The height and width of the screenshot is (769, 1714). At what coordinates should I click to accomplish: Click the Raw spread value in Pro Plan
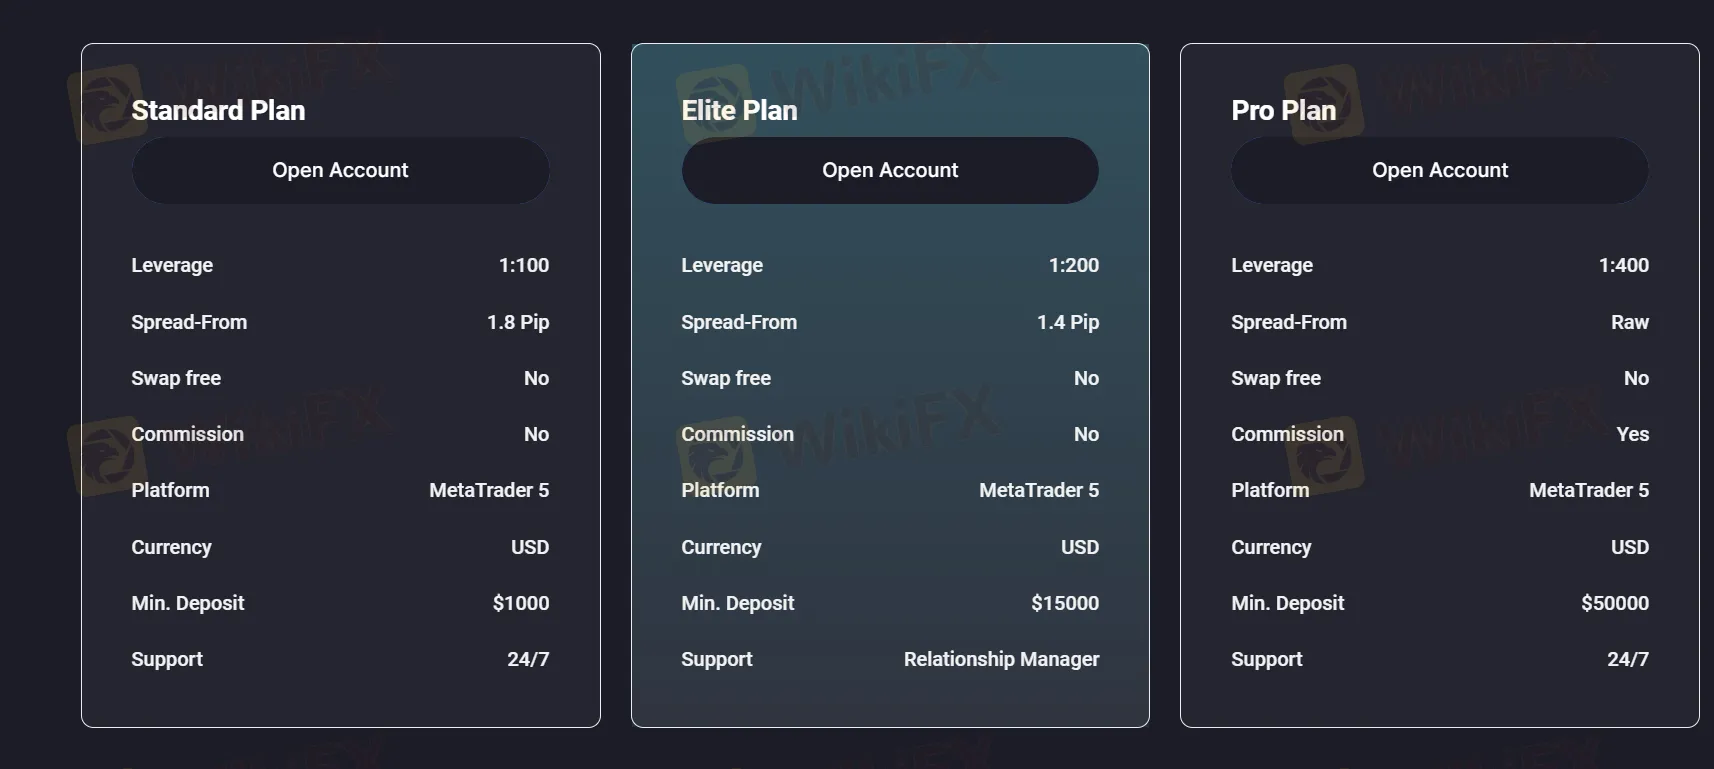tap(1629, 322)
